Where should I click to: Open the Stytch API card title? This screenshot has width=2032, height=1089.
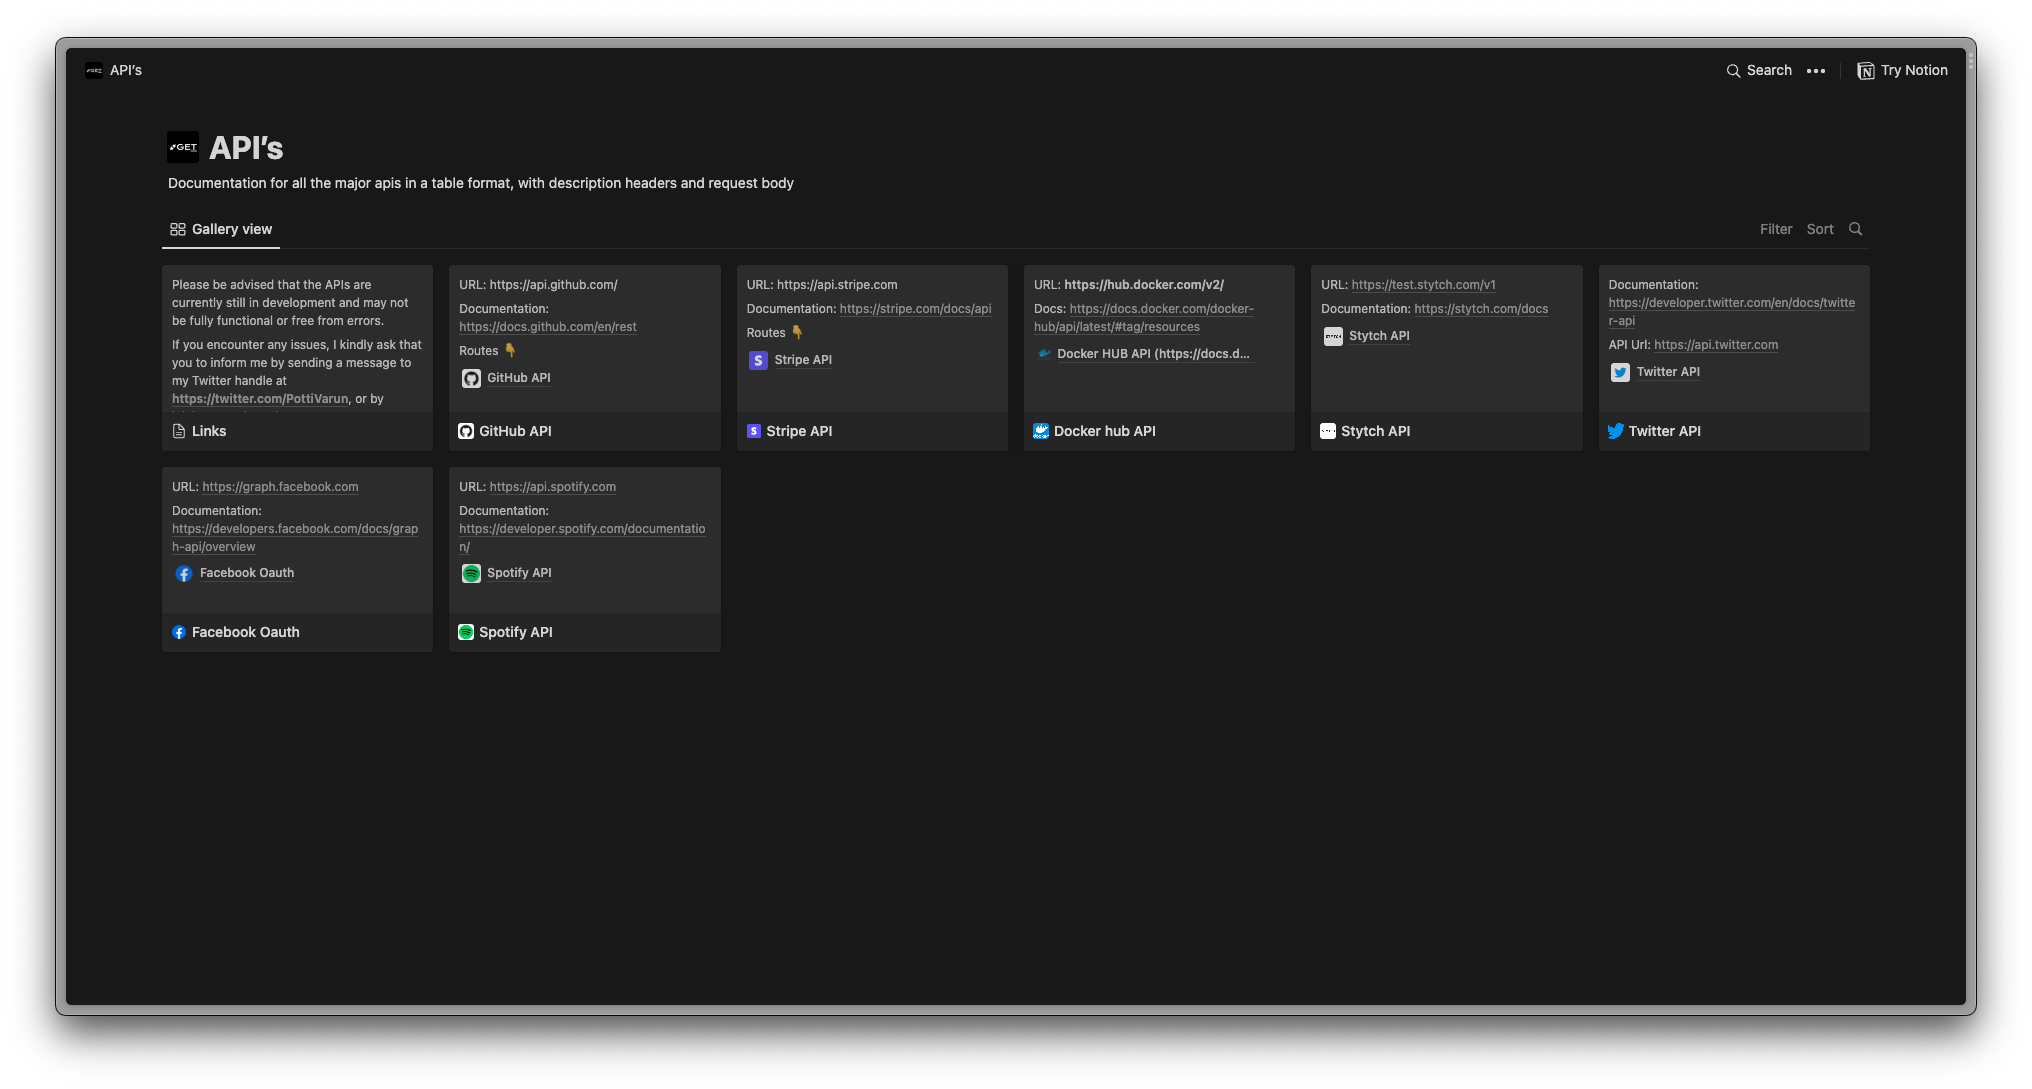pos(1375,431)
